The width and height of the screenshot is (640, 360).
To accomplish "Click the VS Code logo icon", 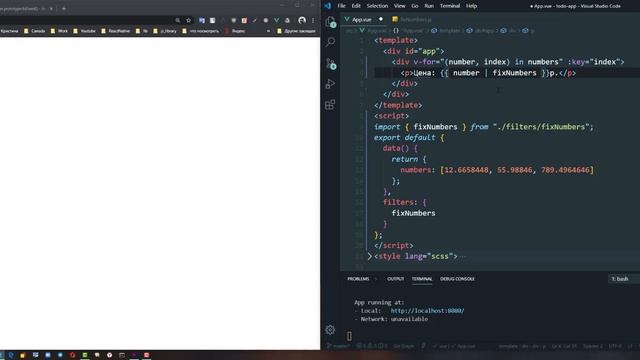I will click(x=328, y=6).
